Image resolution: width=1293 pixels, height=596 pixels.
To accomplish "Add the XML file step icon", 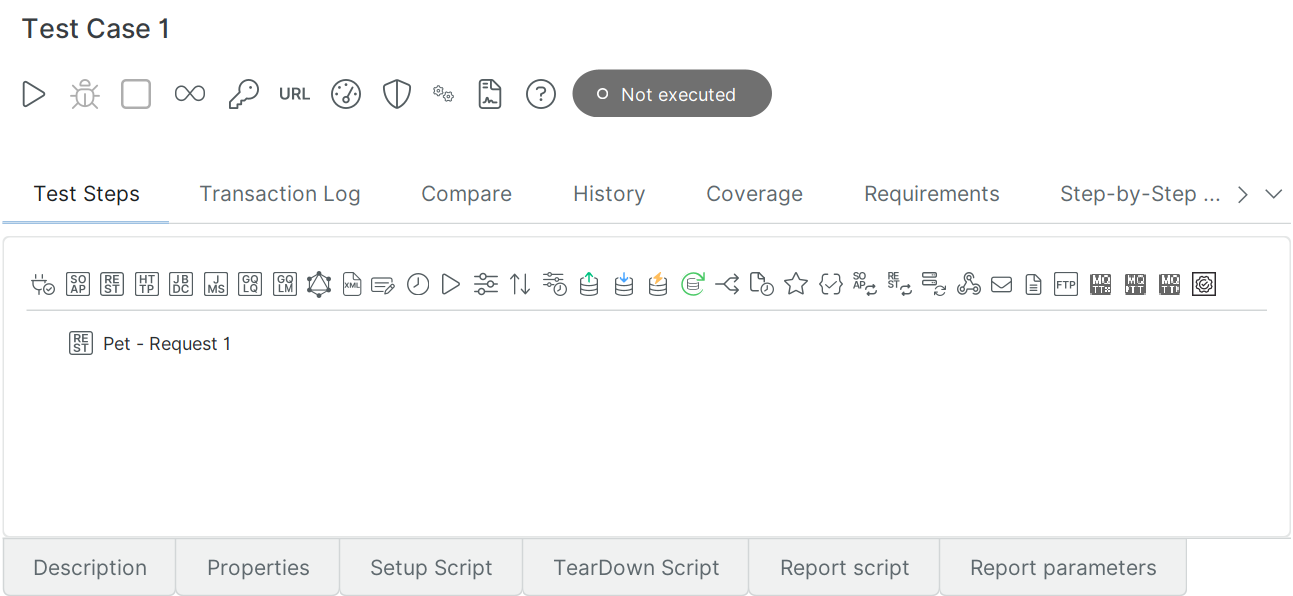I will point(352,284).
